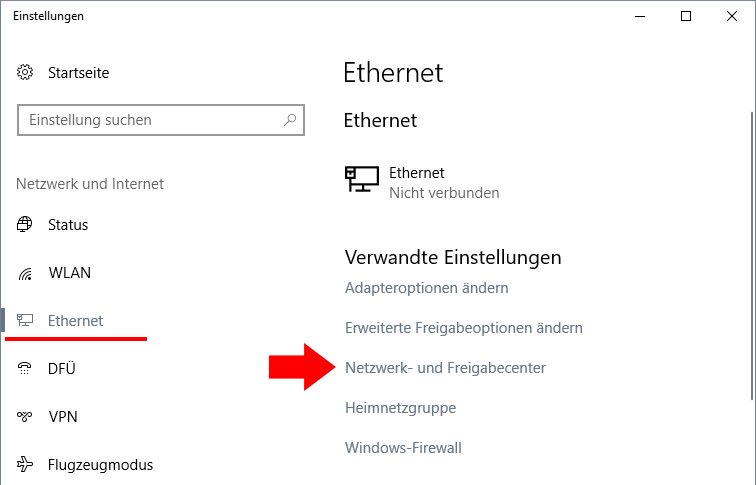Click the Ethernet adapter icon, Nicht verbunden

pos(362,179)
